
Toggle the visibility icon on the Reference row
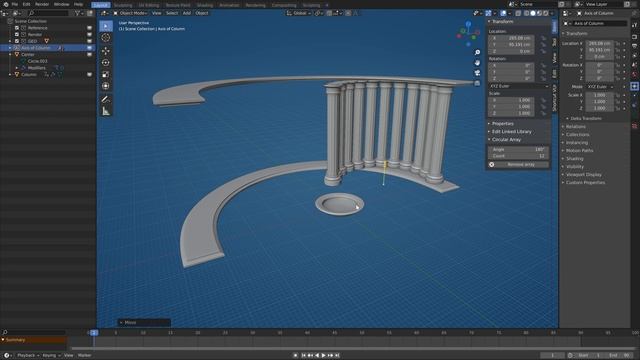(89, 28)
